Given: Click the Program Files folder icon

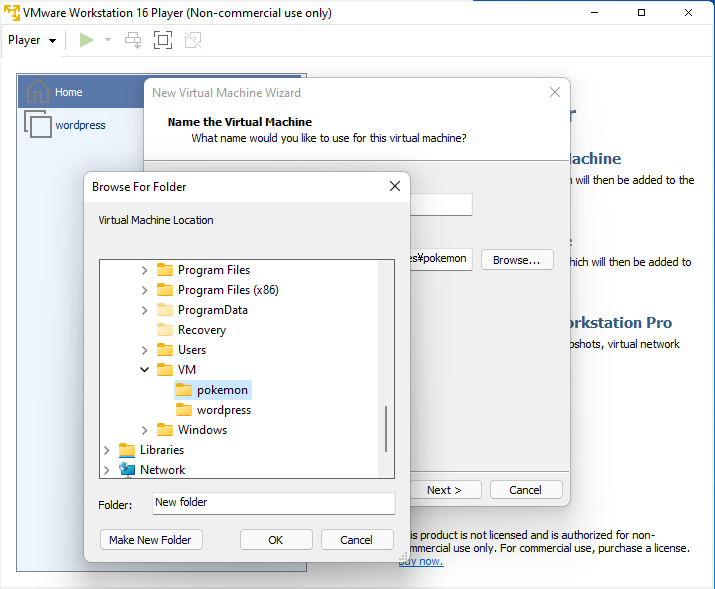Looking at the screenshot, I should 165,270.
